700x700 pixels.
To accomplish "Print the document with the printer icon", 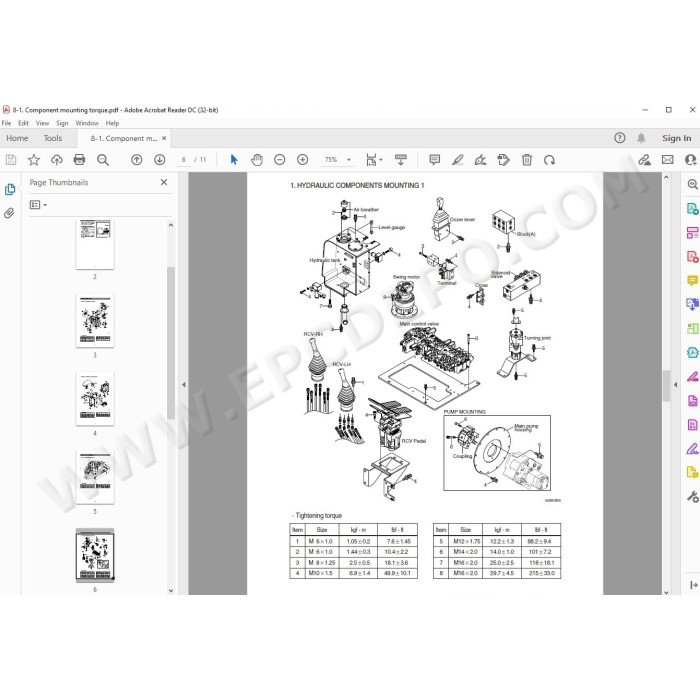I will coord(79,160).
